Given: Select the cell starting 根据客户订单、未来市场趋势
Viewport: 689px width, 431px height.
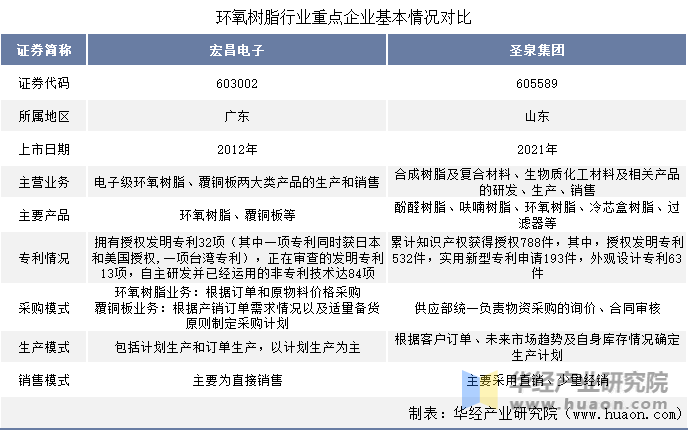Looking at the screenshot, I should coord(537,347).
